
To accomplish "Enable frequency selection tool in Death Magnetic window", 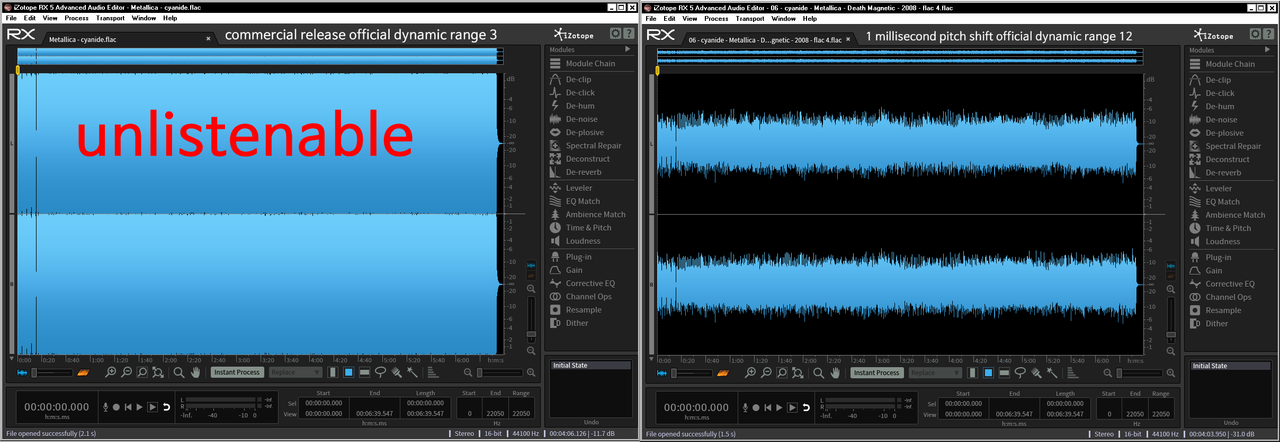I will click(1004, 372).
